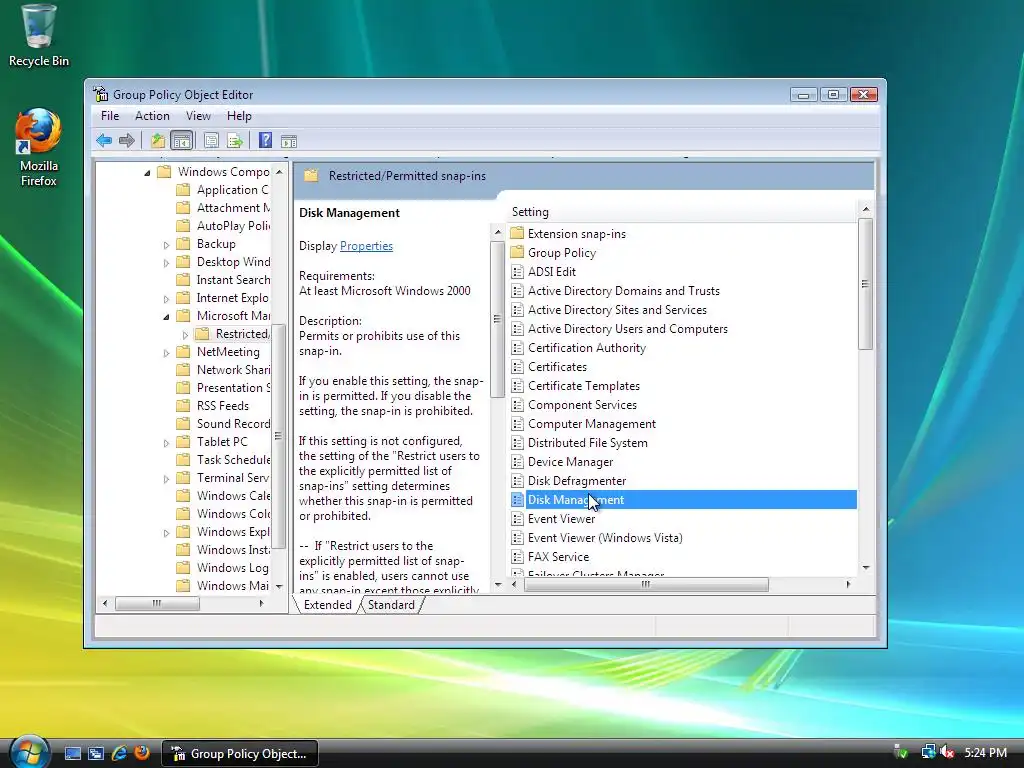
Task: Select Disk Defragmenter setting
Action: [x=577, y=481]
